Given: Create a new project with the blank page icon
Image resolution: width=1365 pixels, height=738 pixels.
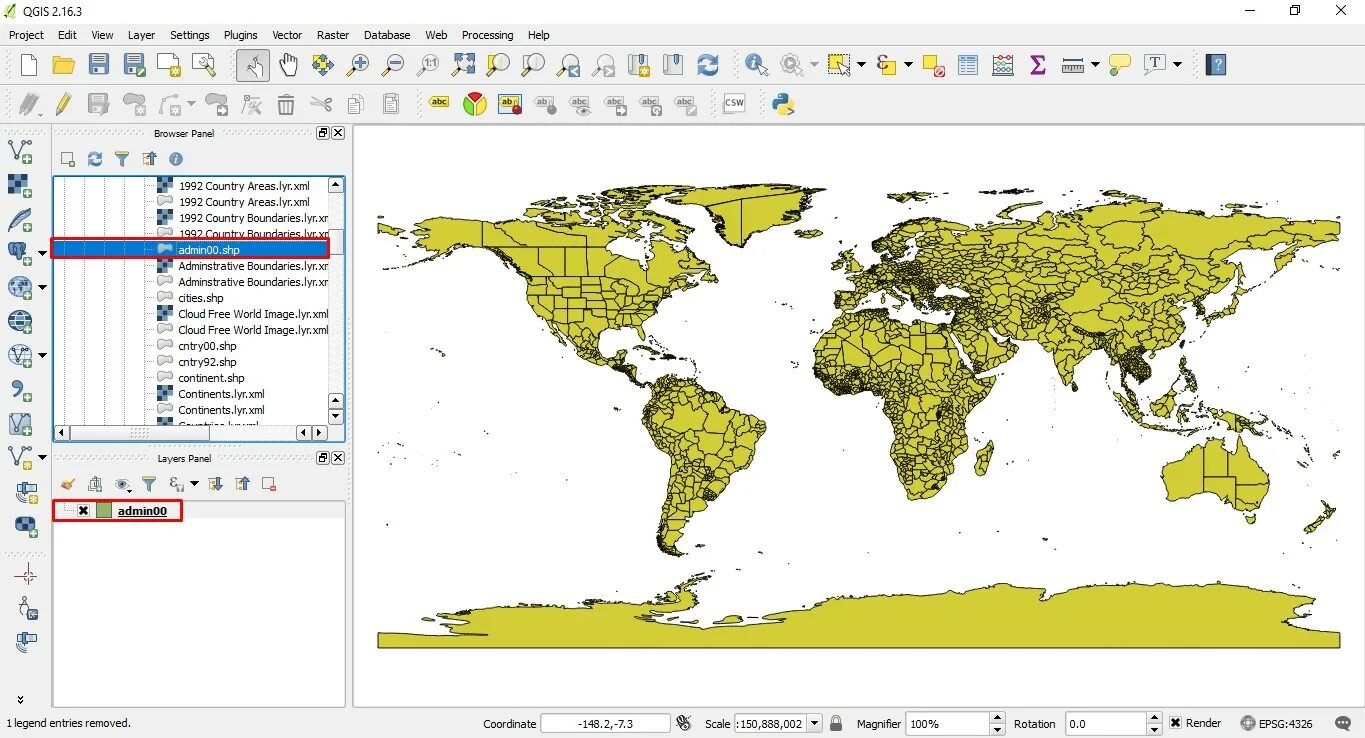Looking at the screenshot, I should click(x=29, y=65).
